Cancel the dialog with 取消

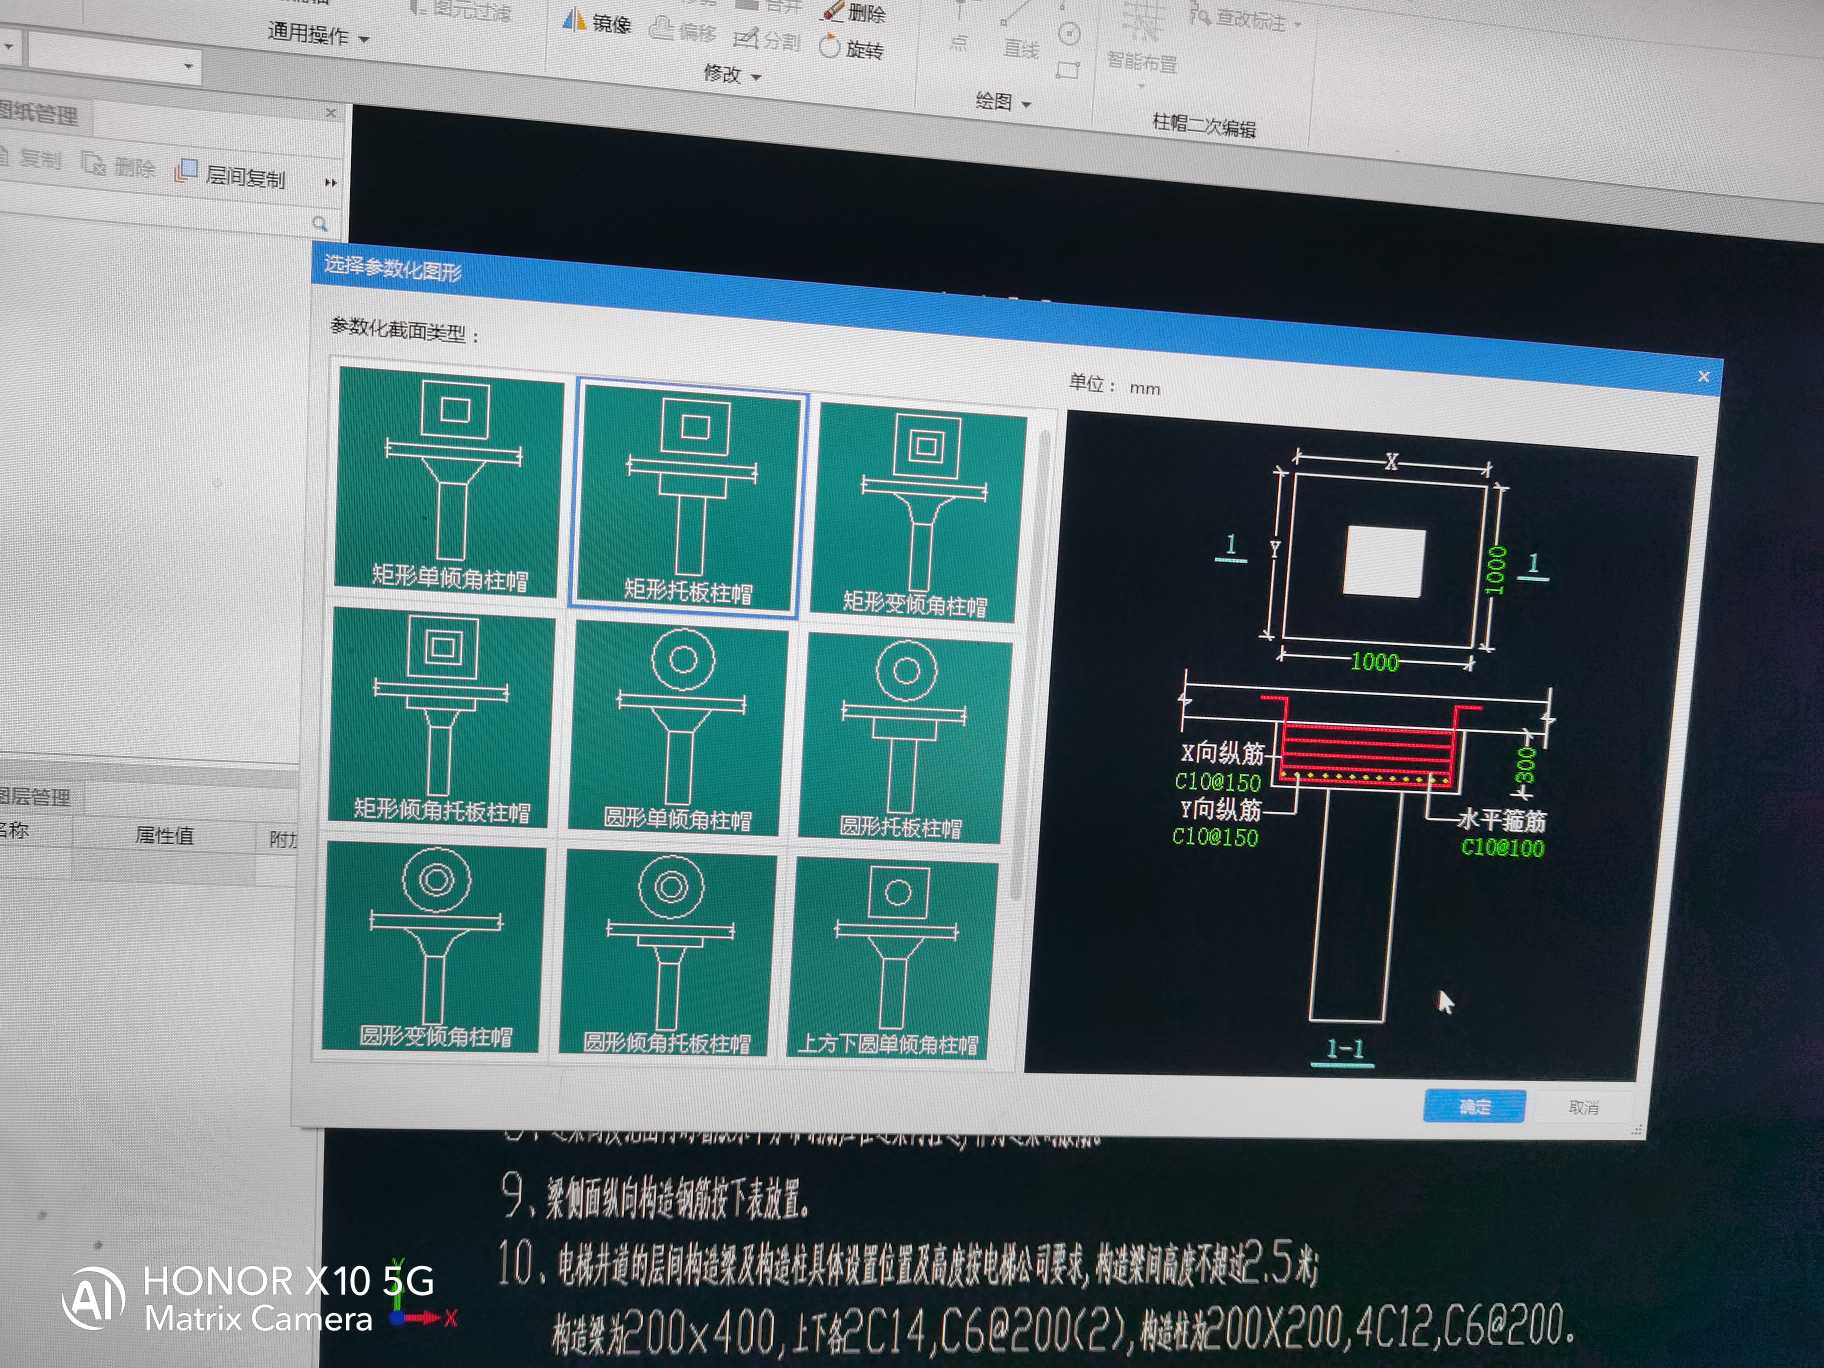1583,1108
